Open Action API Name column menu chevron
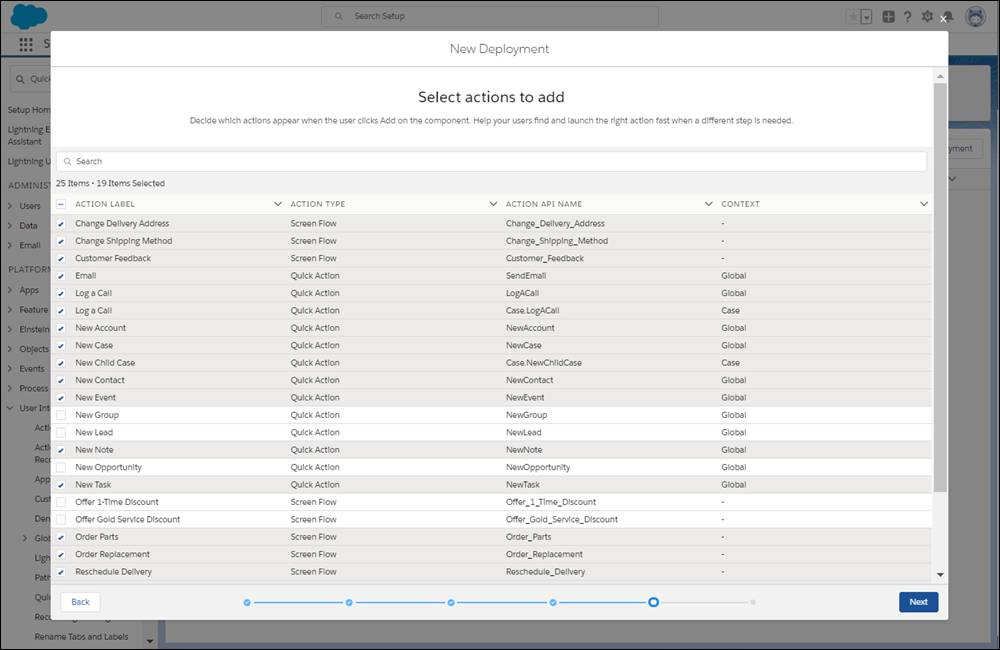 [x=709, y=204]
